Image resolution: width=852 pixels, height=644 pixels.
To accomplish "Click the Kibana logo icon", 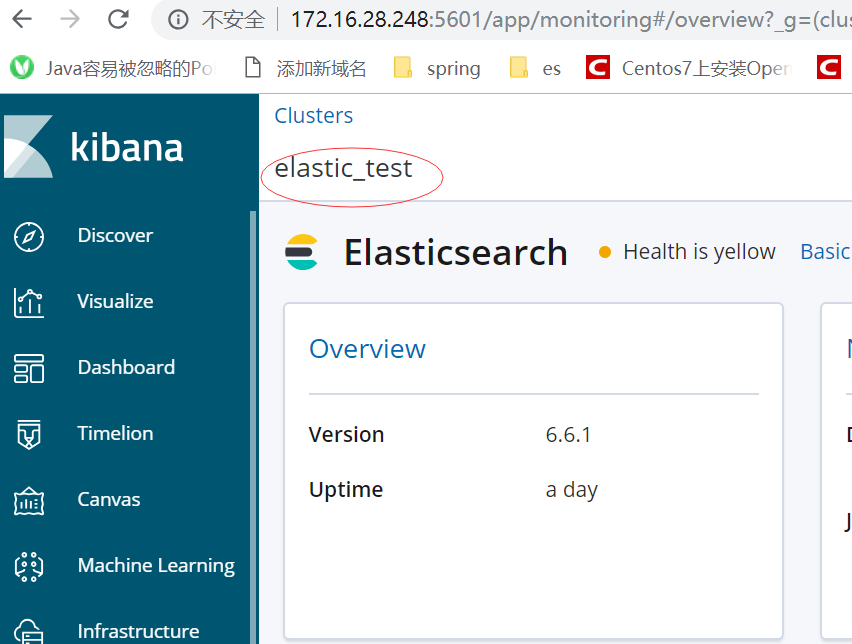I will point(29,146).
